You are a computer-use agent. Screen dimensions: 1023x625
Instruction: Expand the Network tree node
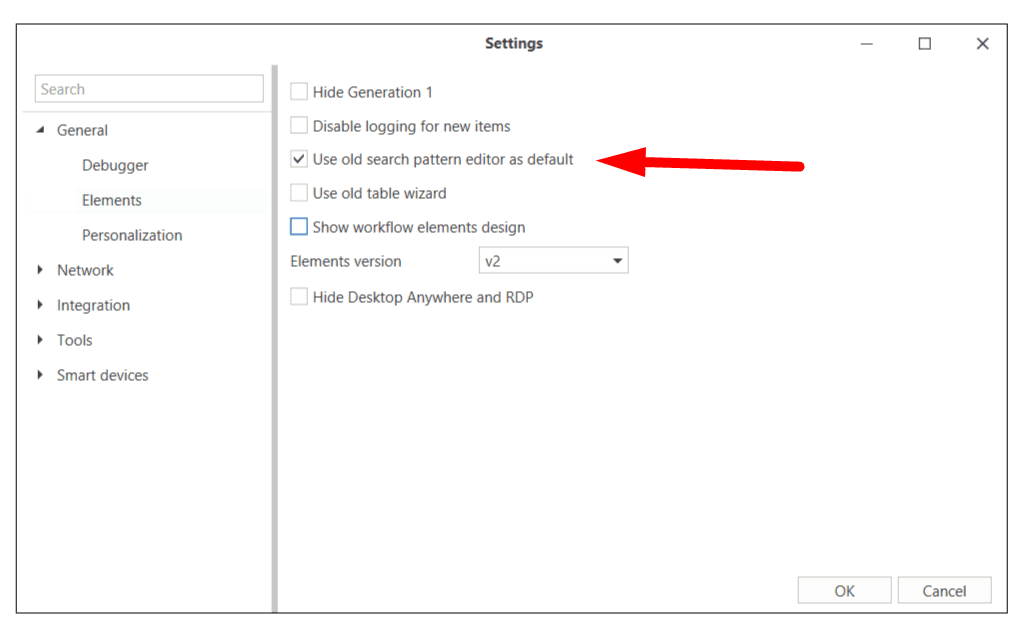click(40, 270)
